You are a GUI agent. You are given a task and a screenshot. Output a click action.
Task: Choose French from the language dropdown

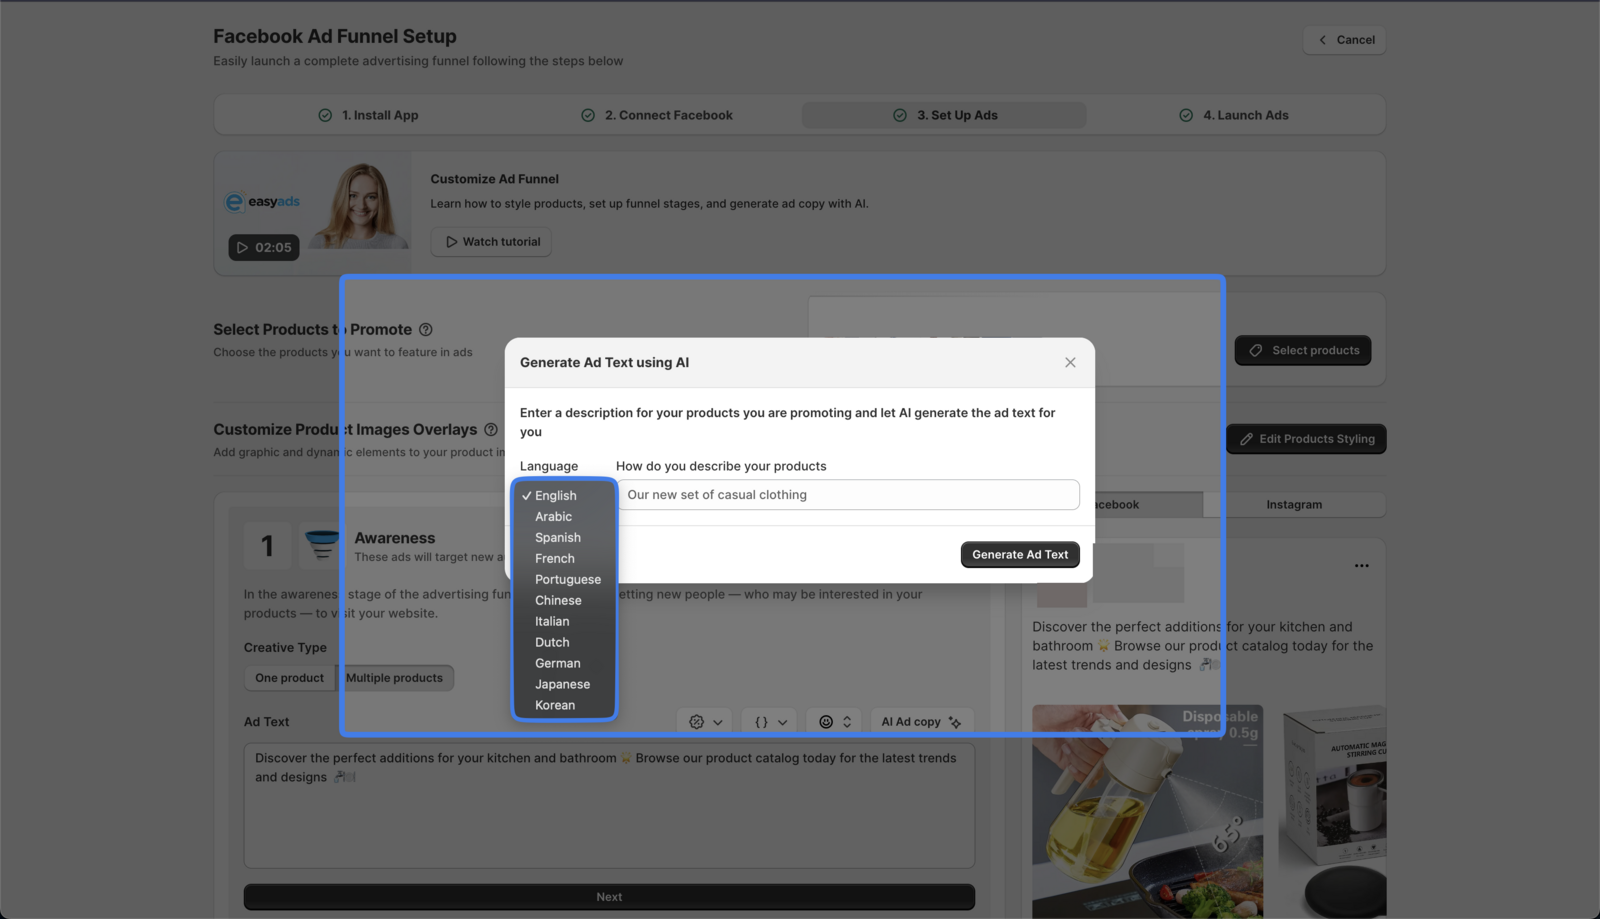coord(555,558)
